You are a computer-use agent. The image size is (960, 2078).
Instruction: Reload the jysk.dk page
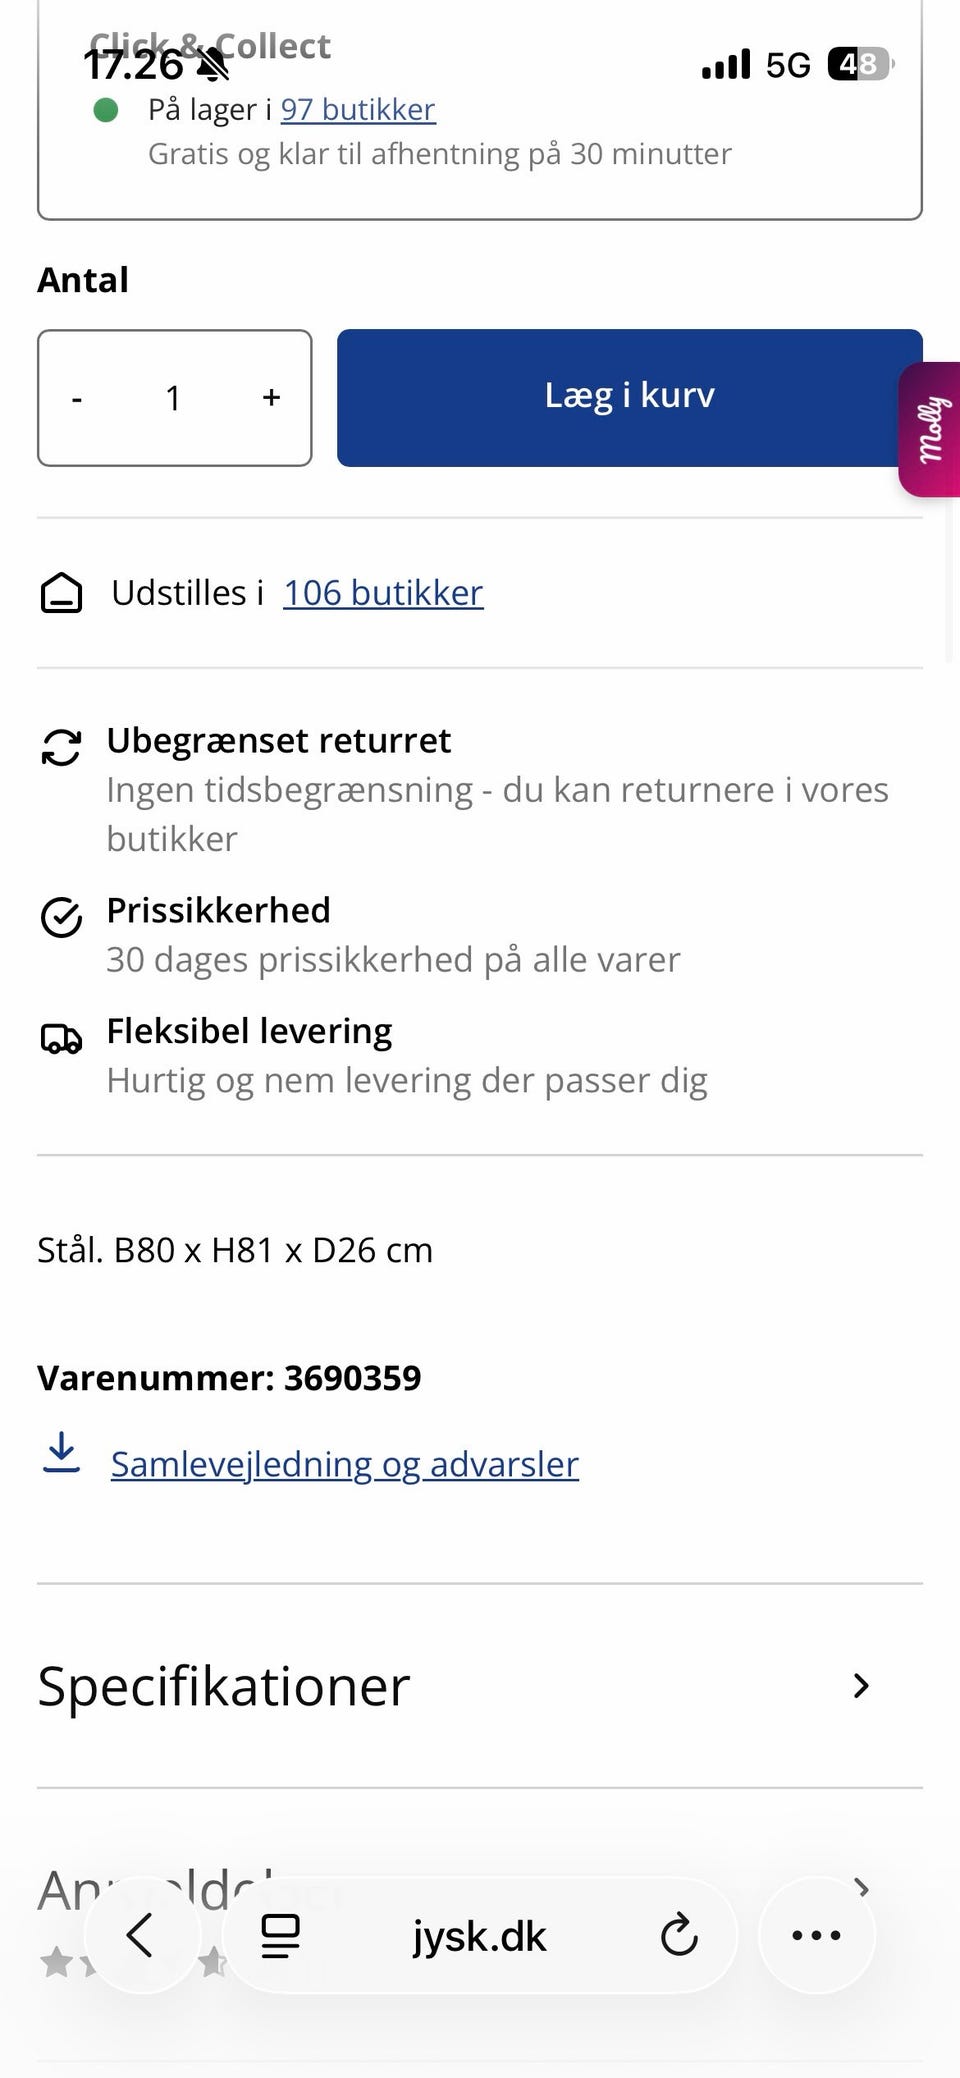pyautogui.click(x=679, y=1936)
